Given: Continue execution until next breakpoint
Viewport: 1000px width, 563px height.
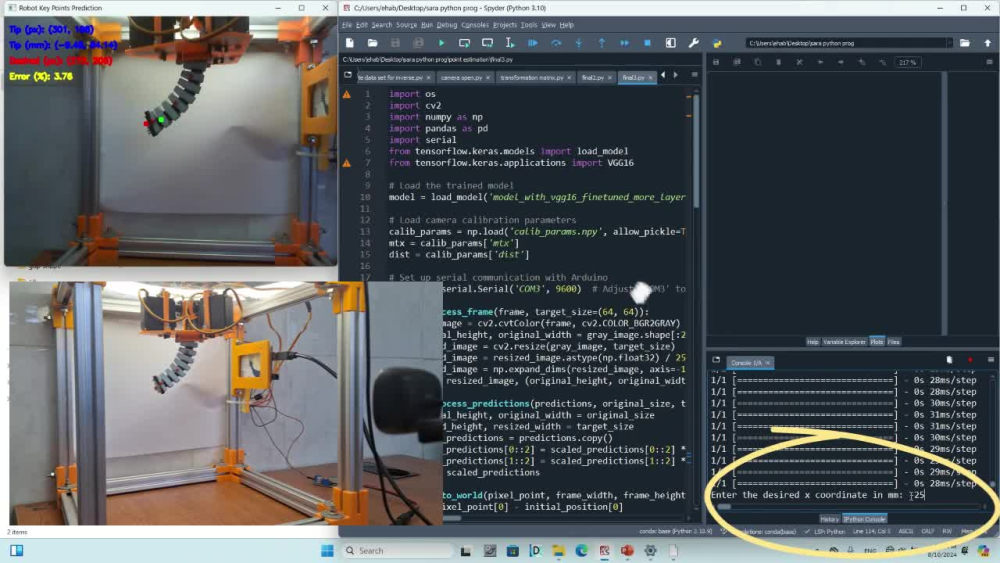Looking at the screenshot, I should coord(624,43).
